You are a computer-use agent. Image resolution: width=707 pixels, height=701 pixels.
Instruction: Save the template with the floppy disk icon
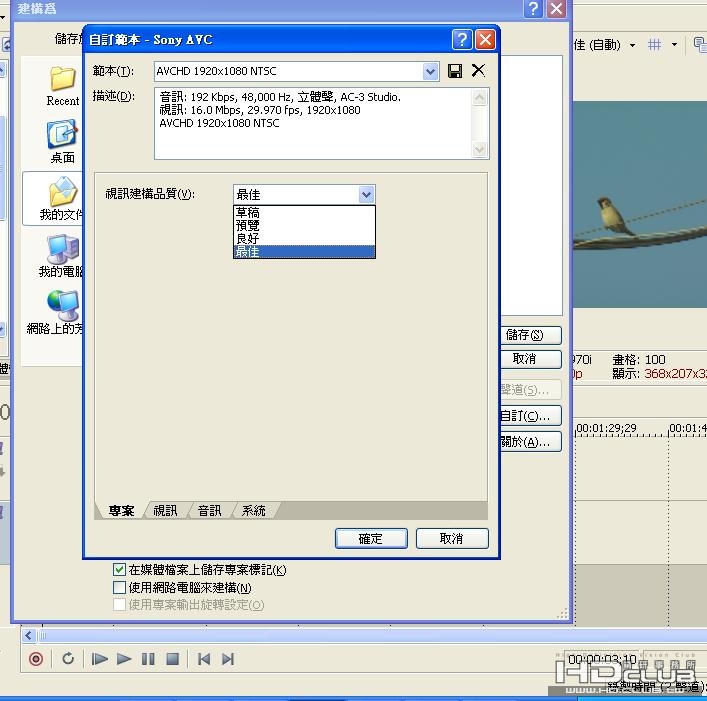[454, 71]
